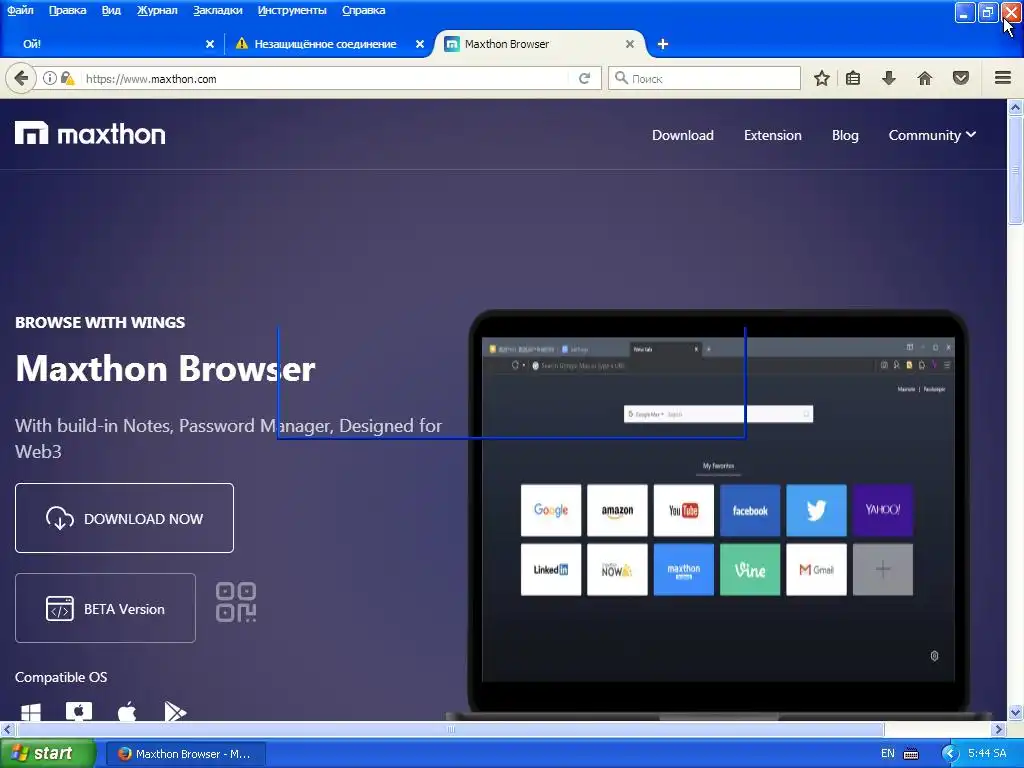The width and height of the screenshot is (1024, 768).
Task: Click horizontal scrollbar right arrow
Action: pos(999,729)
